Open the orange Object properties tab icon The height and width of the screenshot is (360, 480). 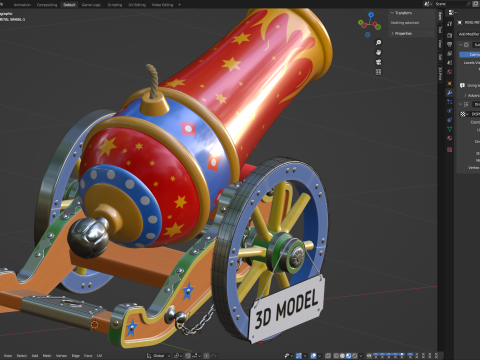point(449,83)
